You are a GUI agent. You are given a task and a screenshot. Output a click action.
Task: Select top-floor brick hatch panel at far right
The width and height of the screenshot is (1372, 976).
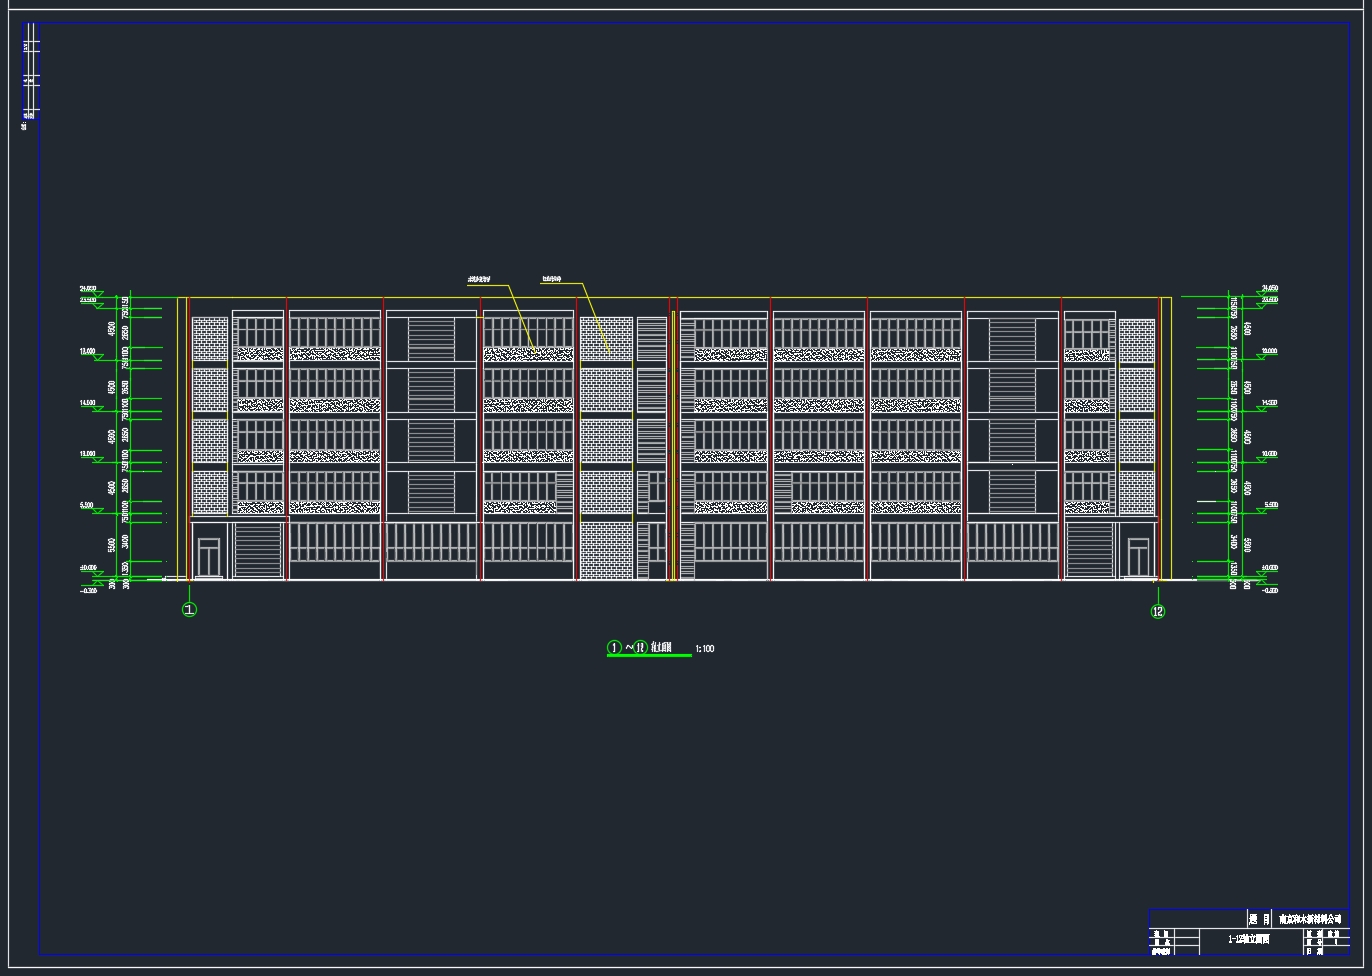pyautogui.click(x=1137, y=341)
